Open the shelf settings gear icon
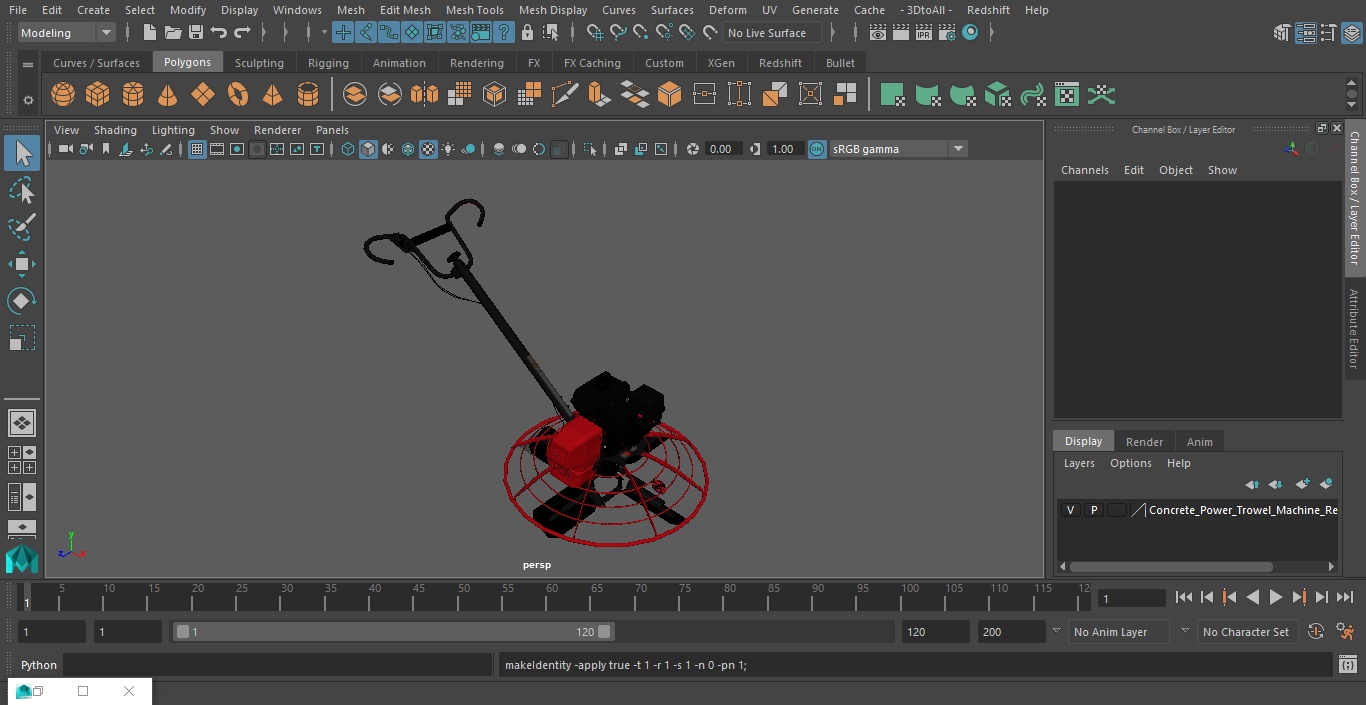Viewport: 1366px width, 705px height. click(x=28, y=100)
